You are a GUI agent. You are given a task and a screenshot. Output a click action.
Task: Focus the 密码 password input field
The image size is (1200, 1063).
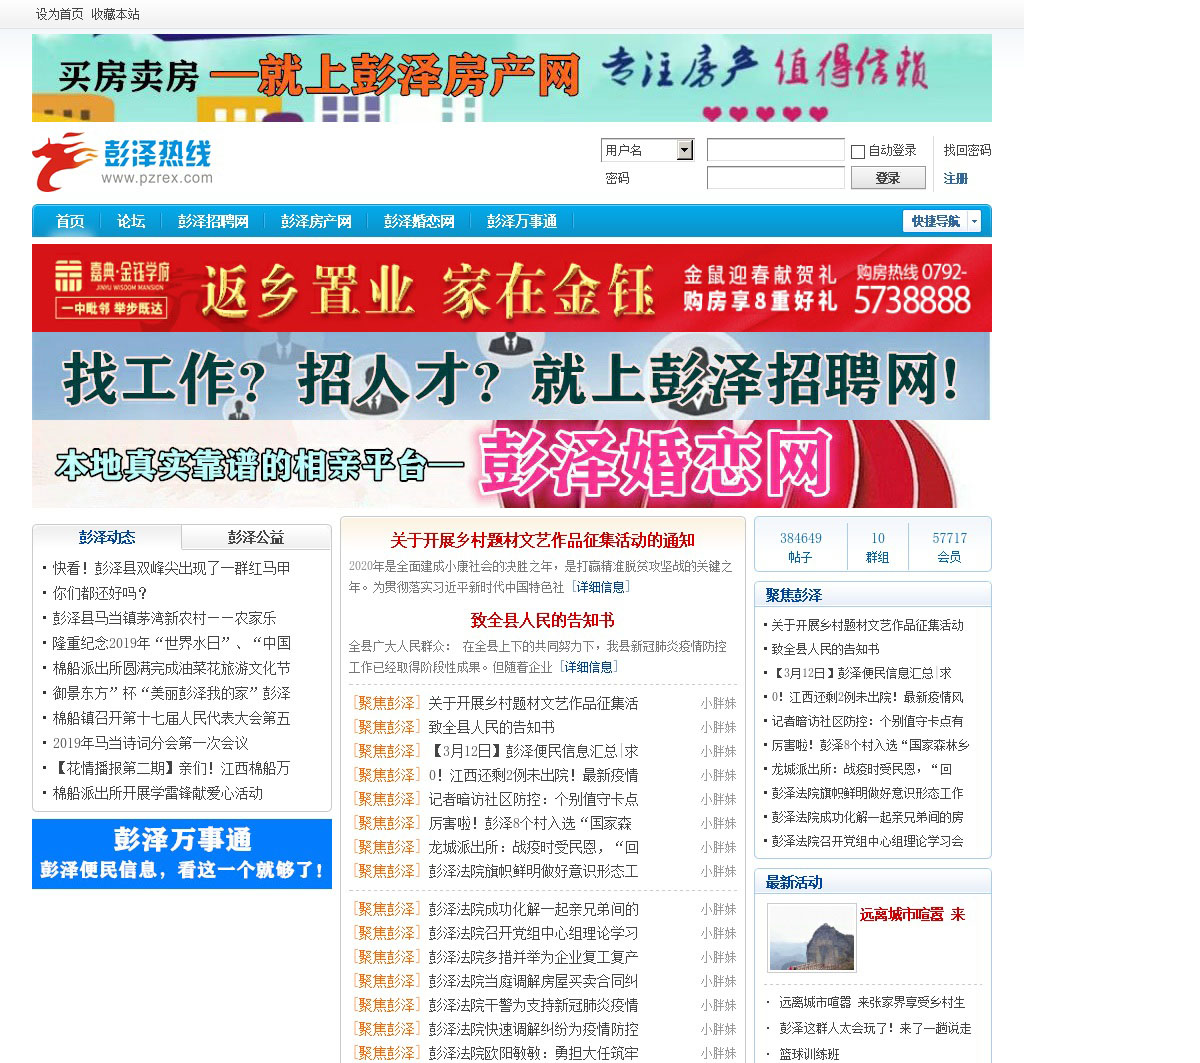coord(776,178)
